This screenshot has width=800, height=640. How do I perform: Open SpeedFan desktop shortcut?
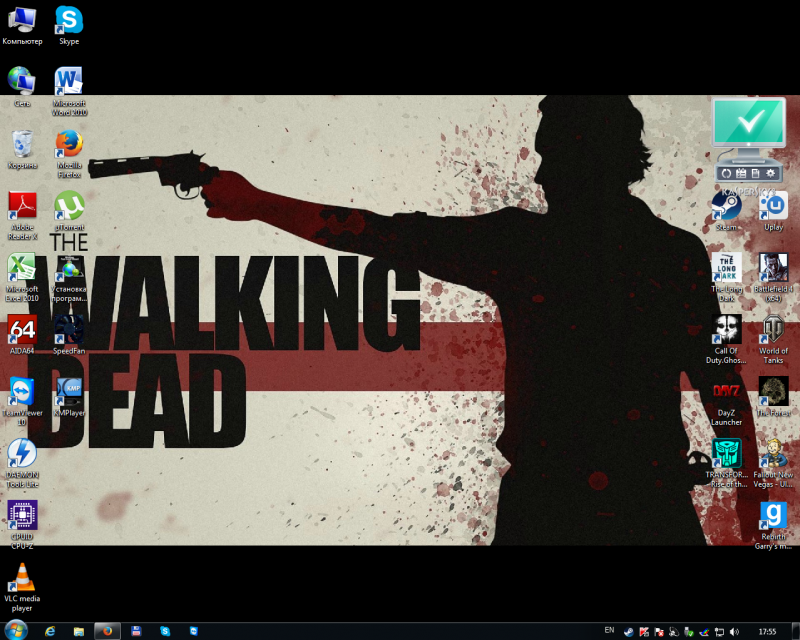pos(69,335)
